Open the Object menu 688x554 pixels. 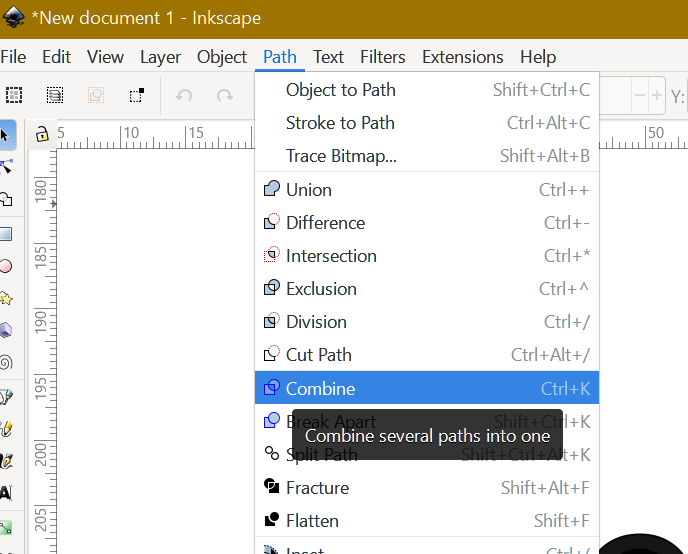pos(222,57)
